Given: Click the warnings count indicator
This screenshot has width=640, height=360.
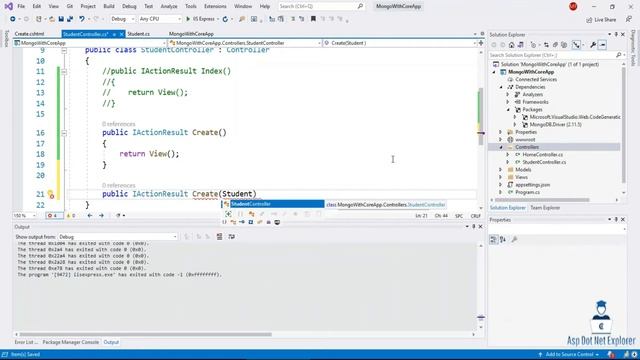Looking at the screenshot, I should 71,216.
